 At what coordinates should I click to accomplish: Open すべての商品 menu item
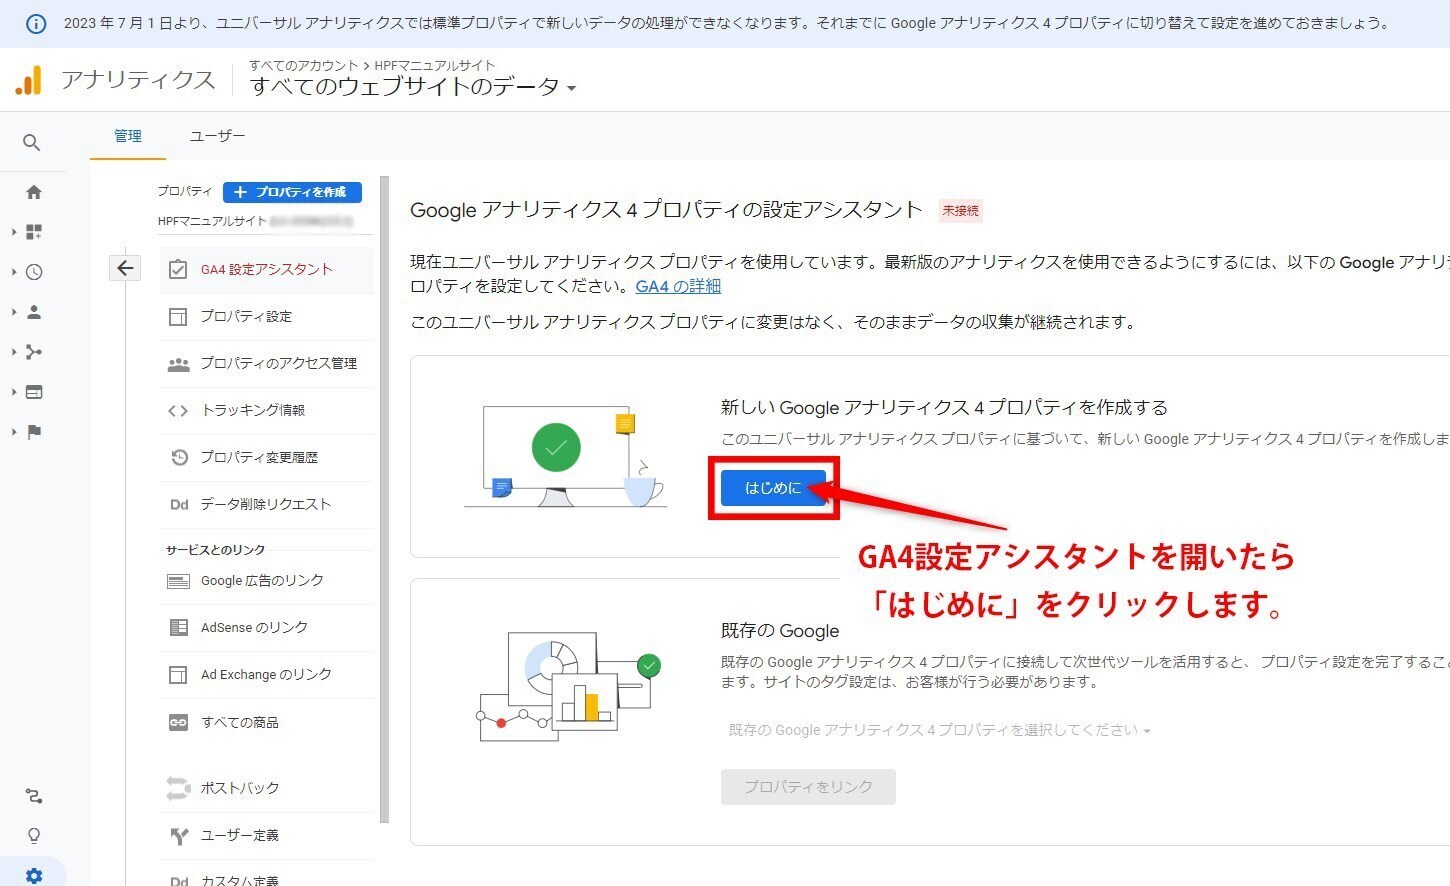[x=266, y=722]
